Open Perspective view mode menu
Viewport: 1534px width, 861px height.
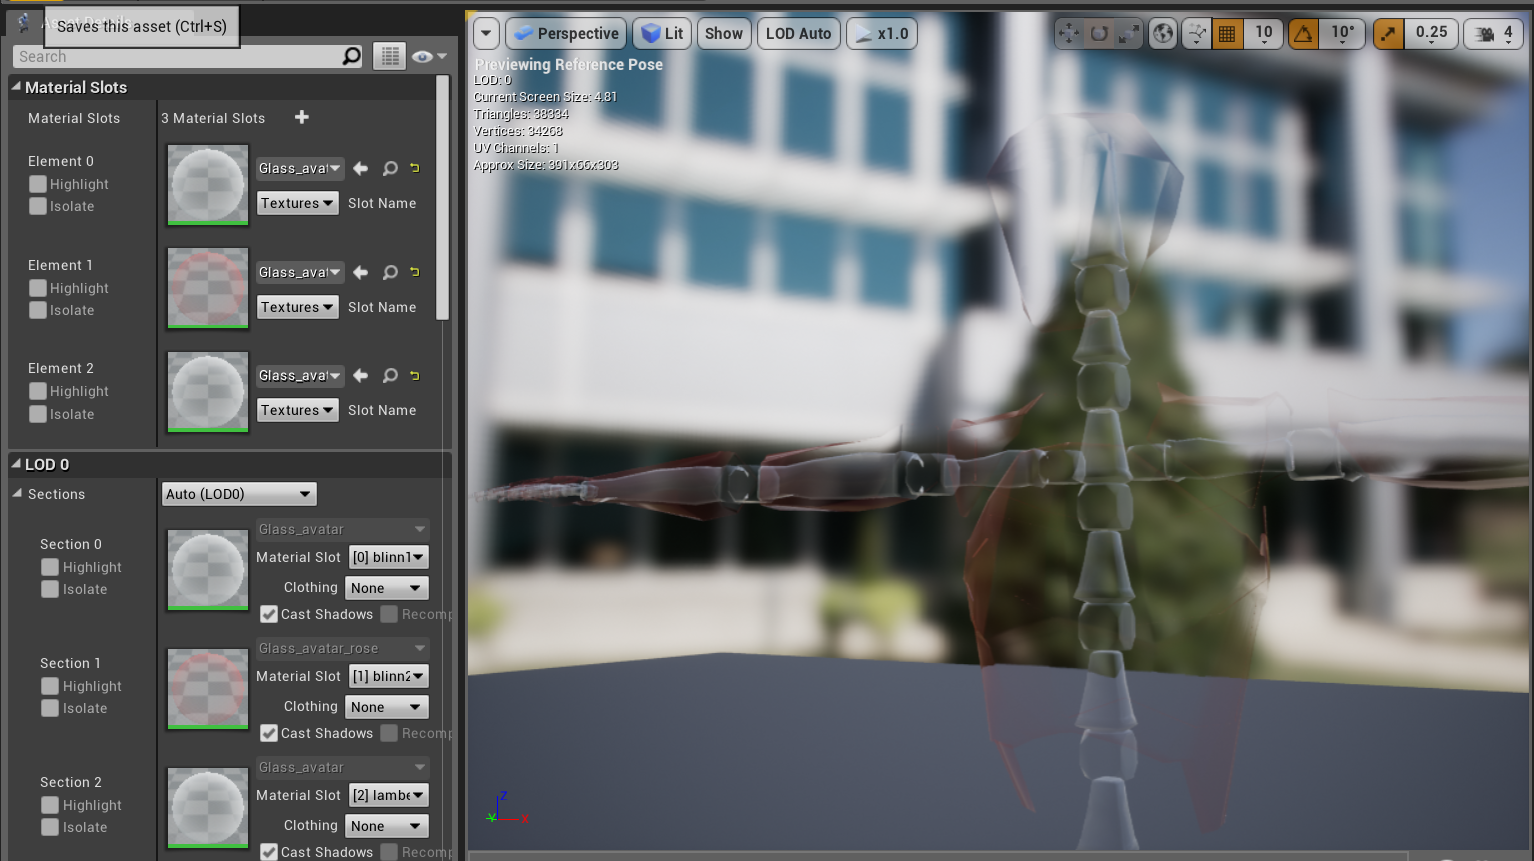[566, 33]
